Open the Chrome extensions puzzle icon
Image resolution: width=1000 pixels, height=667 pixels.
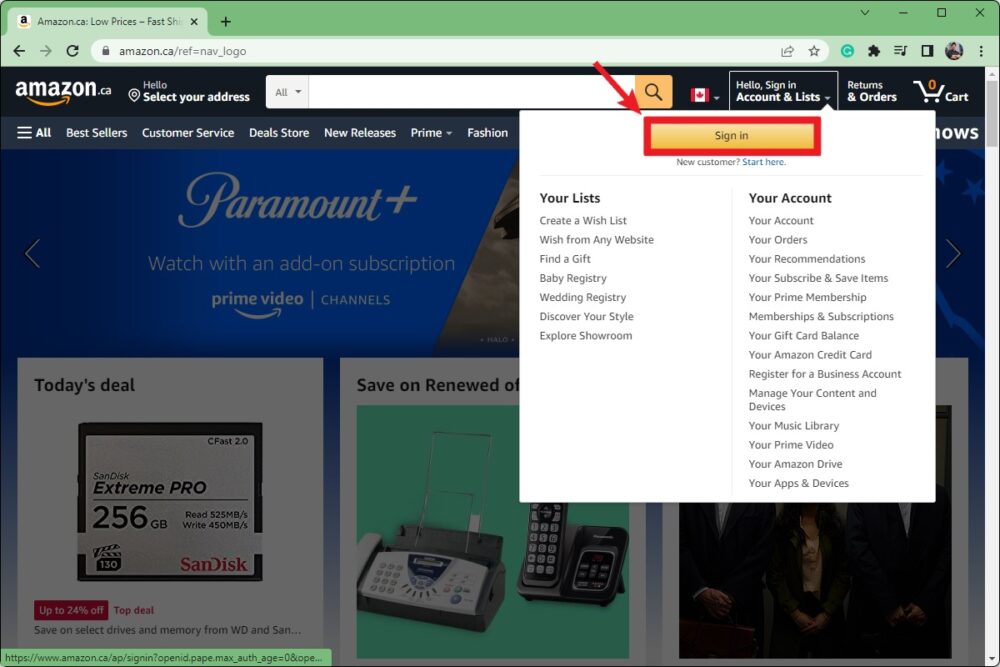[874, 51]
